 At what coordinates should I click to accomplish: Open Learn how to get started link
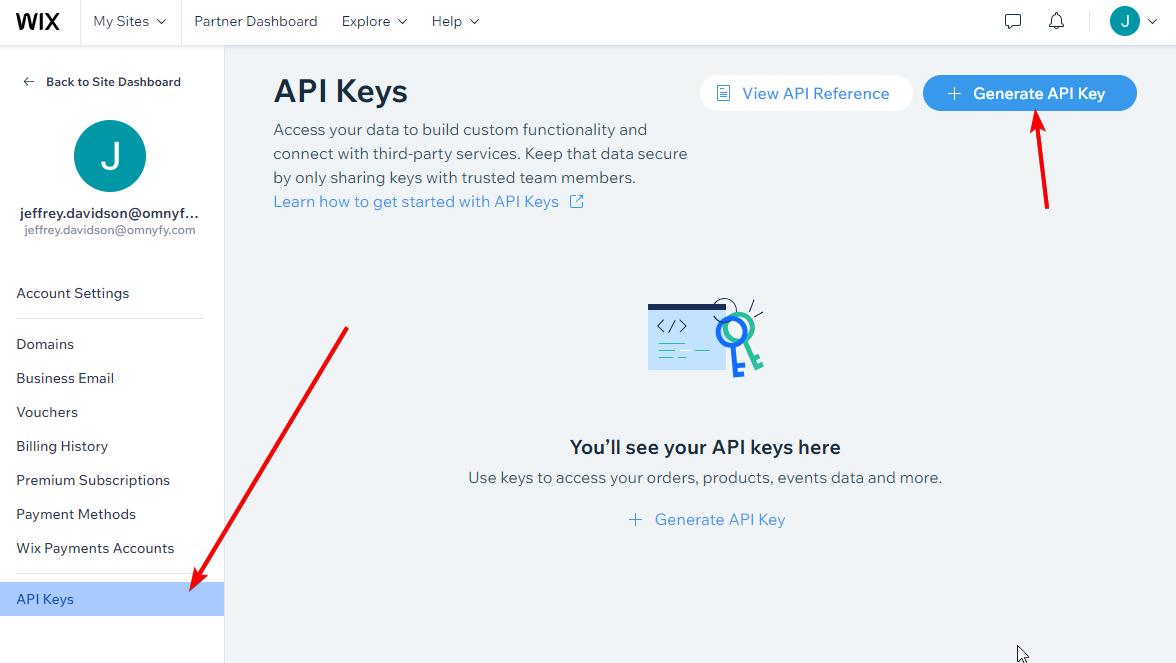tap(416, 202)
